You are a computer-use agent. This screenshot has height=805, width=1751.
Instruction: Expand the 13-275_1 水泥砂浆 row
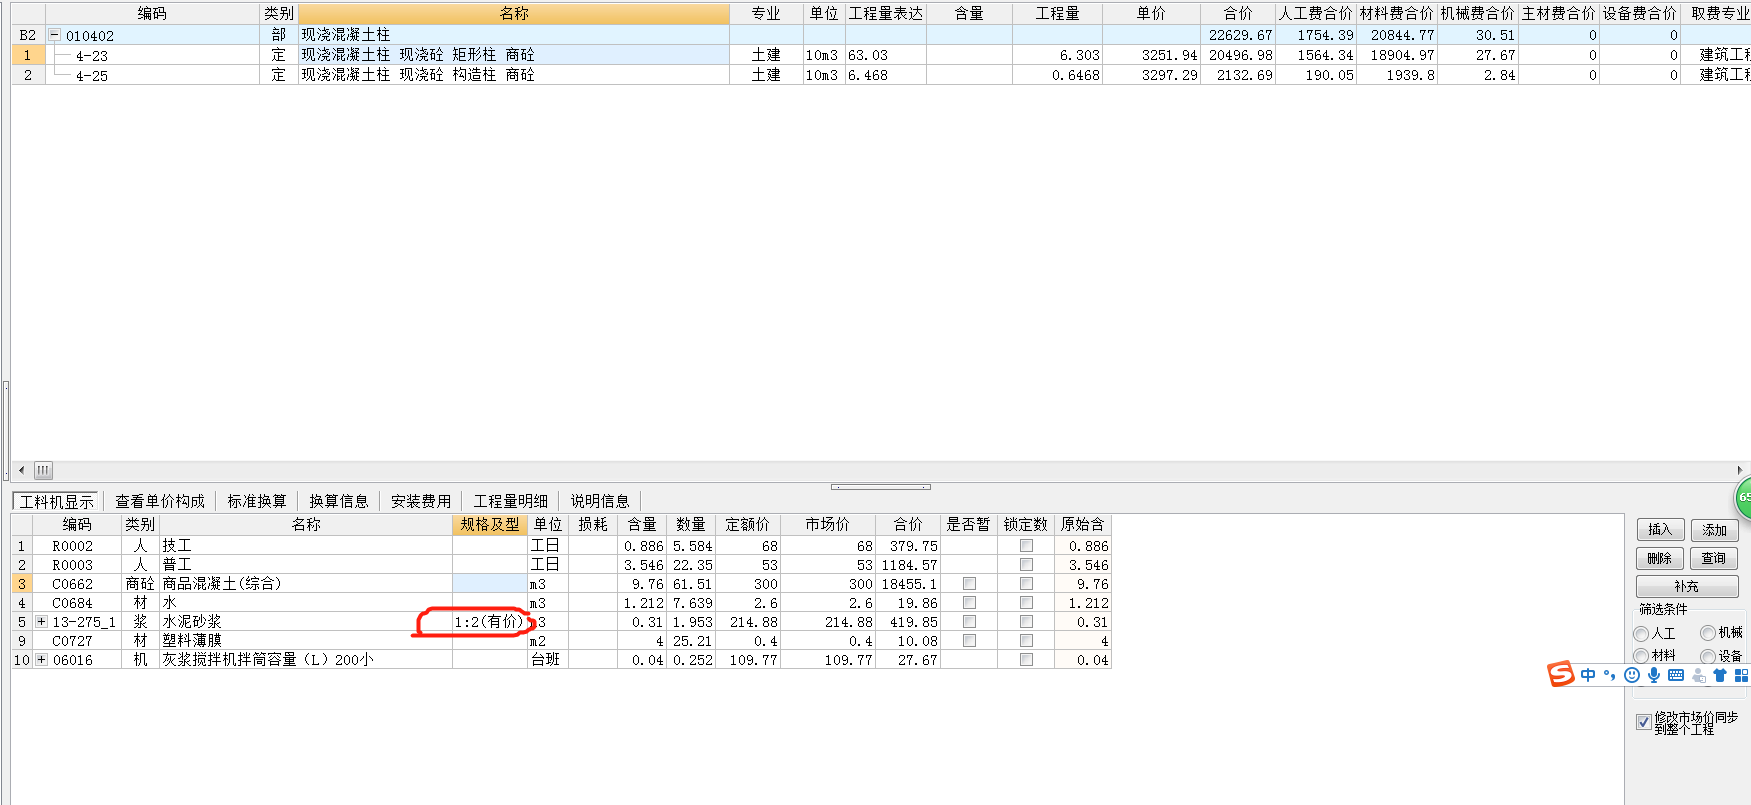click(42, 622)
